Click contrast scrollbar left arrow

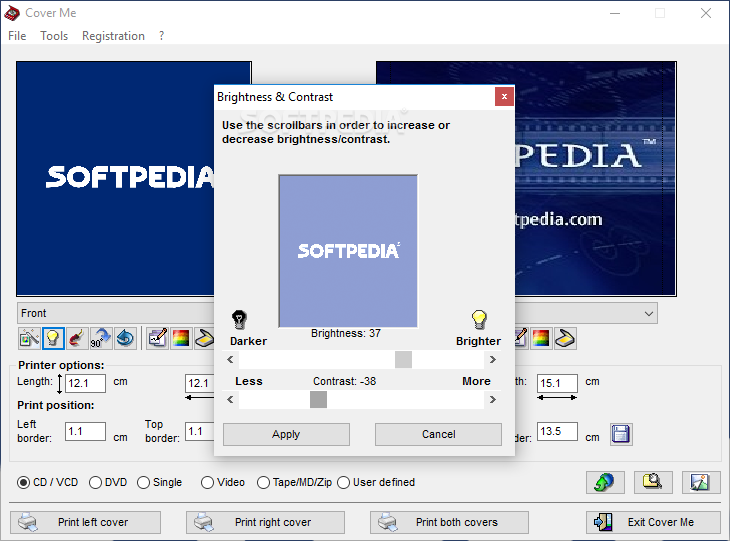[230, 399]
